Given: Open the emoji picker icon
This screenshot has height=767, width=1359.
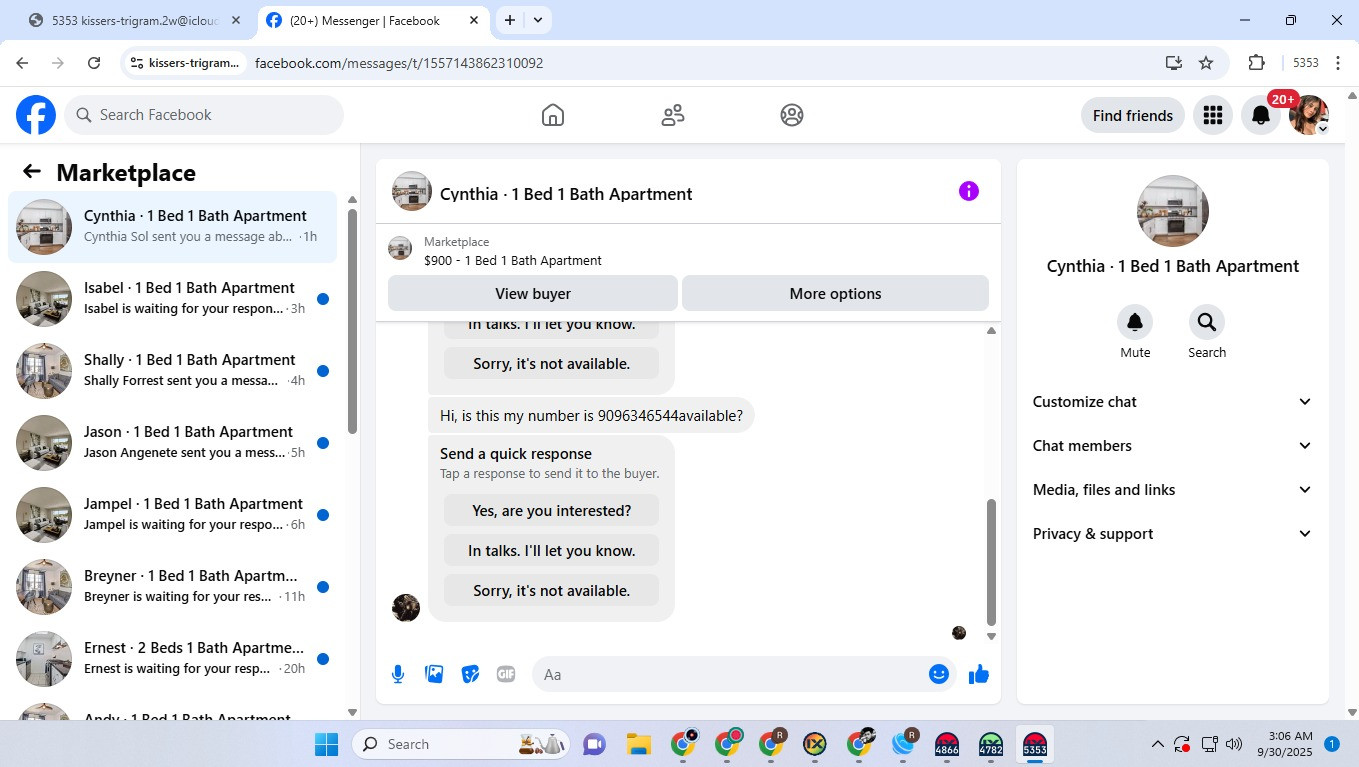Looking at the screenshot, I should [938, 674].
